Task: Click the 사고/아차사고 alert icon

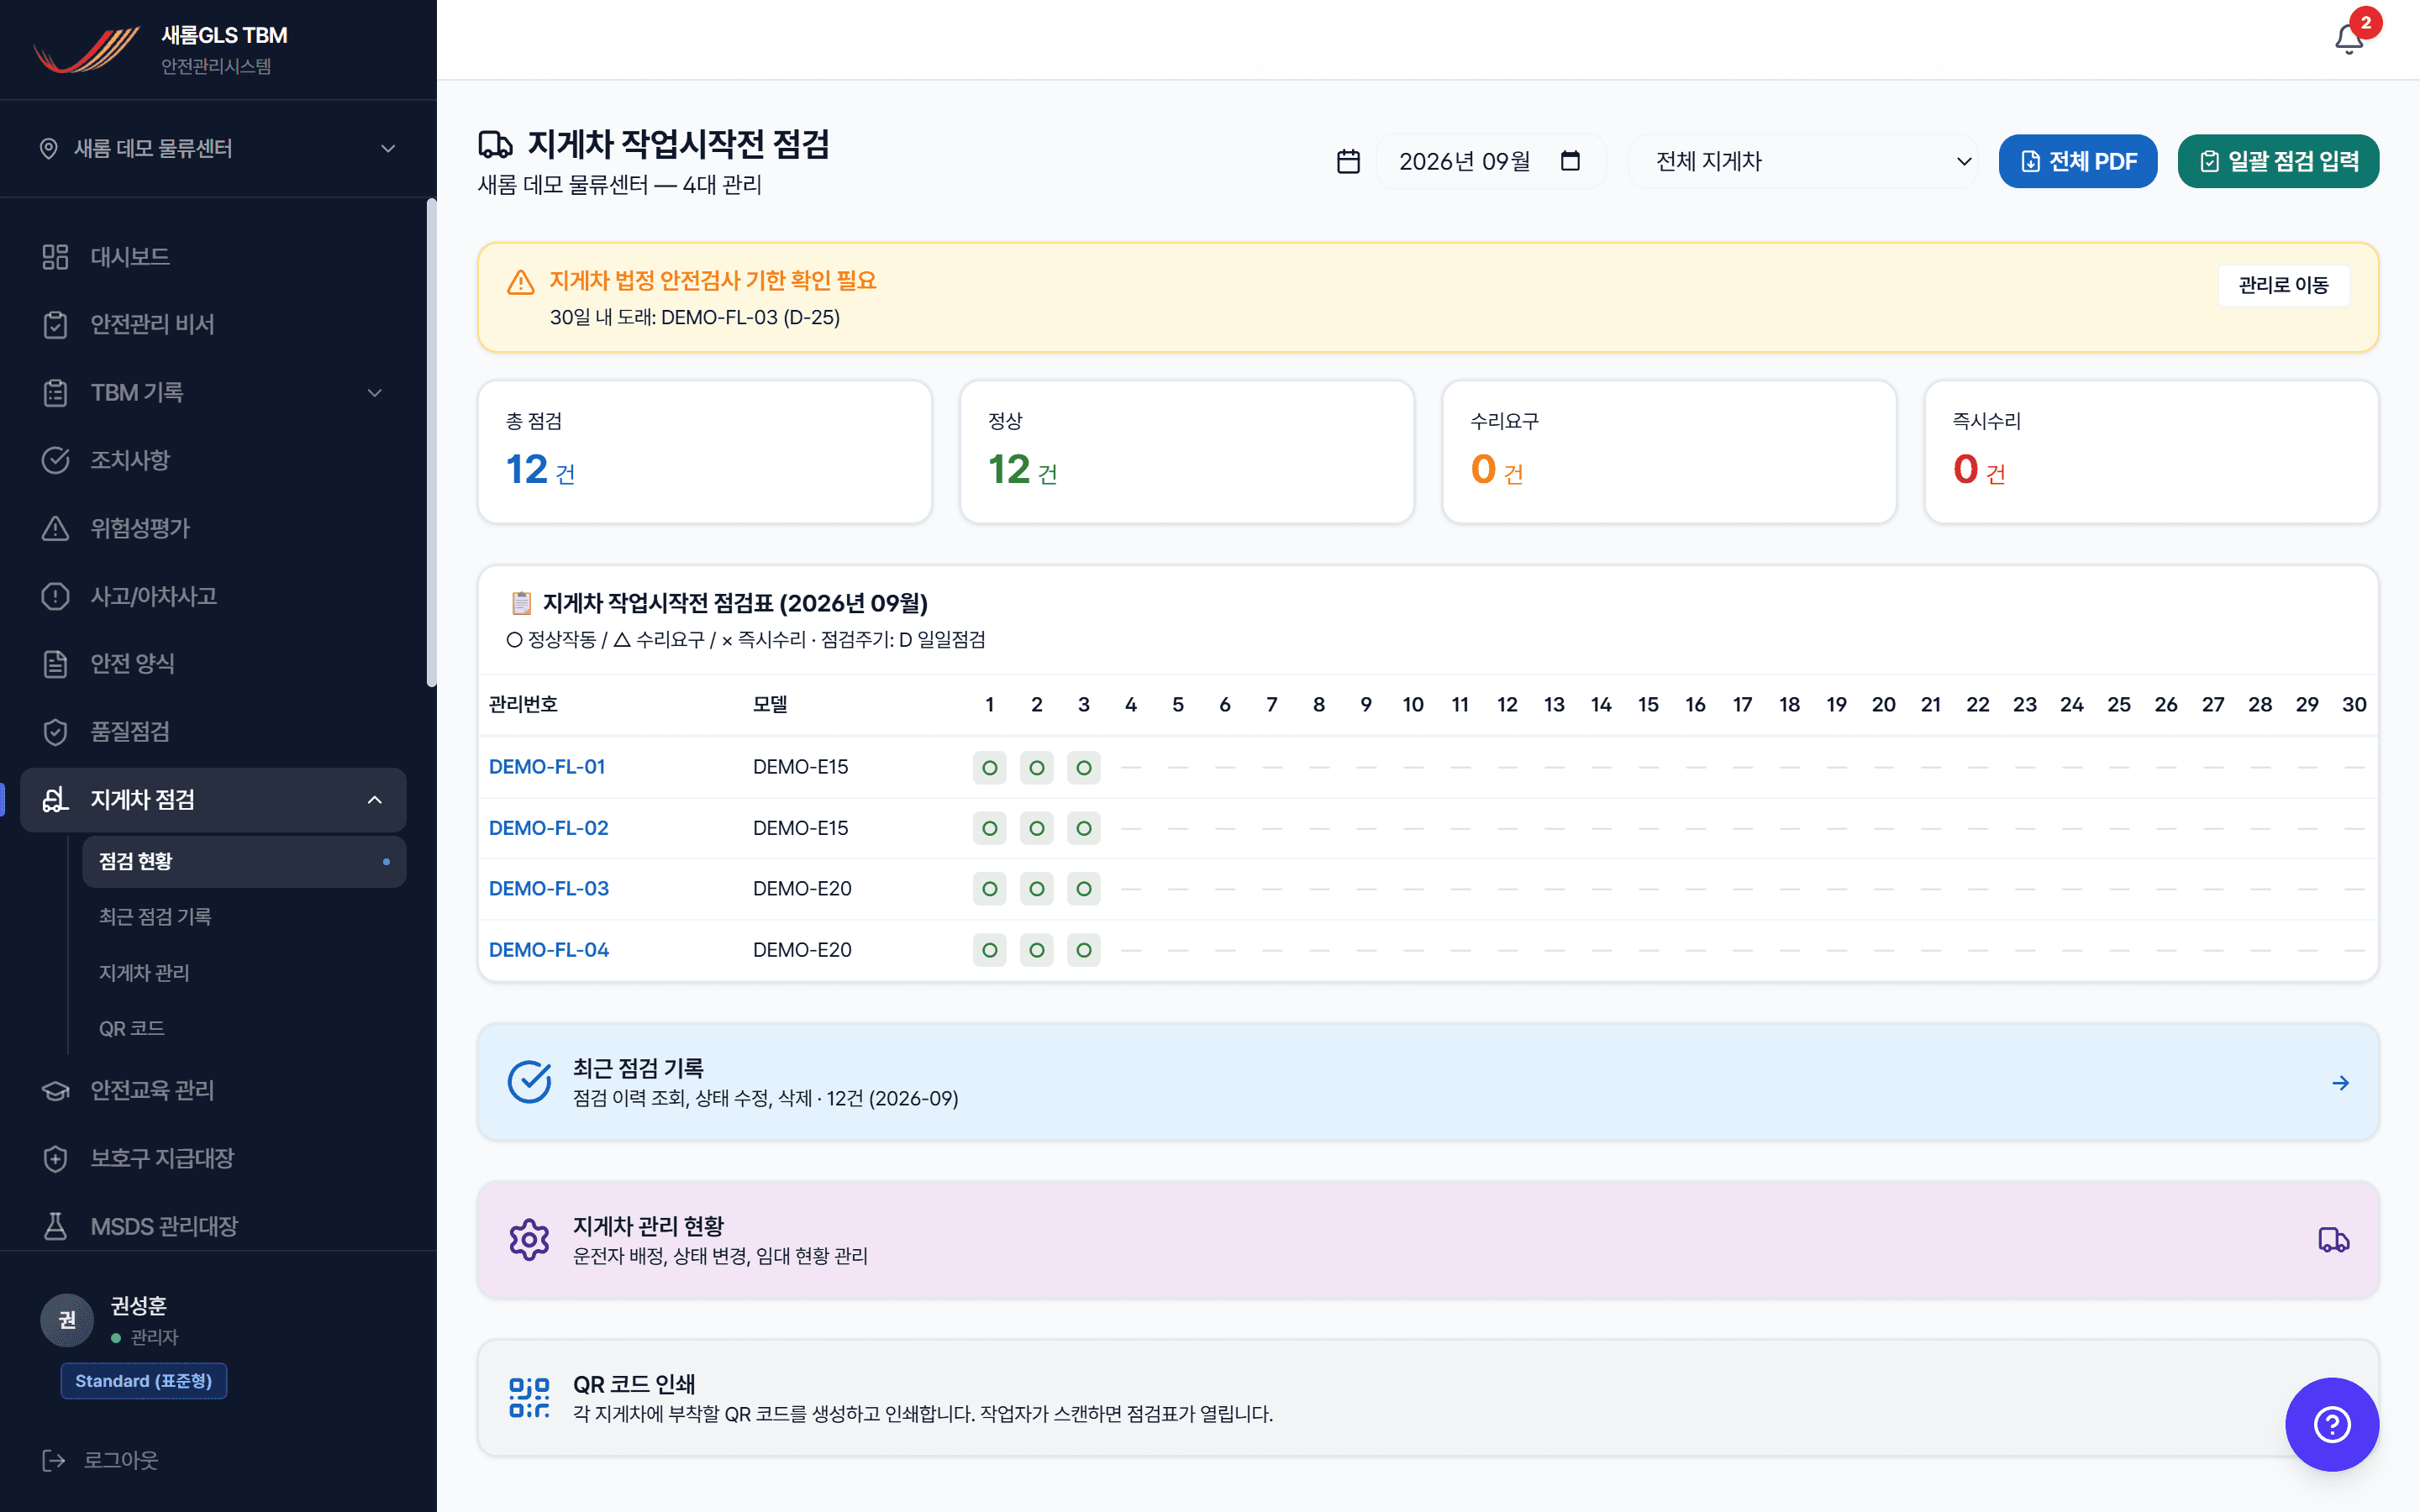Action: [x=55, y=596]
